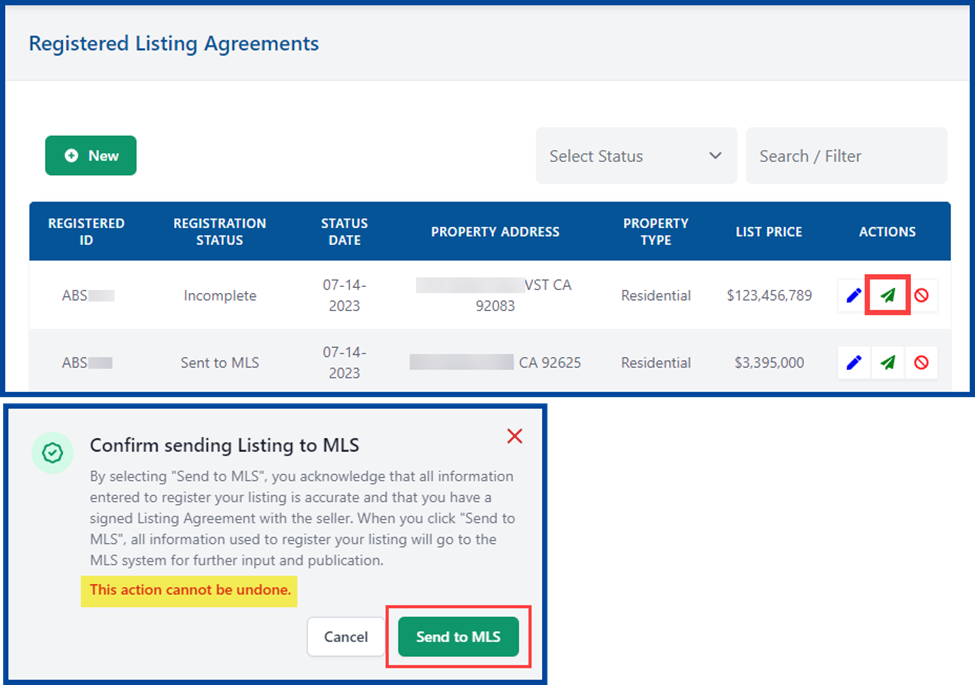Image resolution: width=975 pixels, height=685 pixels.
Task: Close the confirm dialog with red X
Action: point(515,436)
